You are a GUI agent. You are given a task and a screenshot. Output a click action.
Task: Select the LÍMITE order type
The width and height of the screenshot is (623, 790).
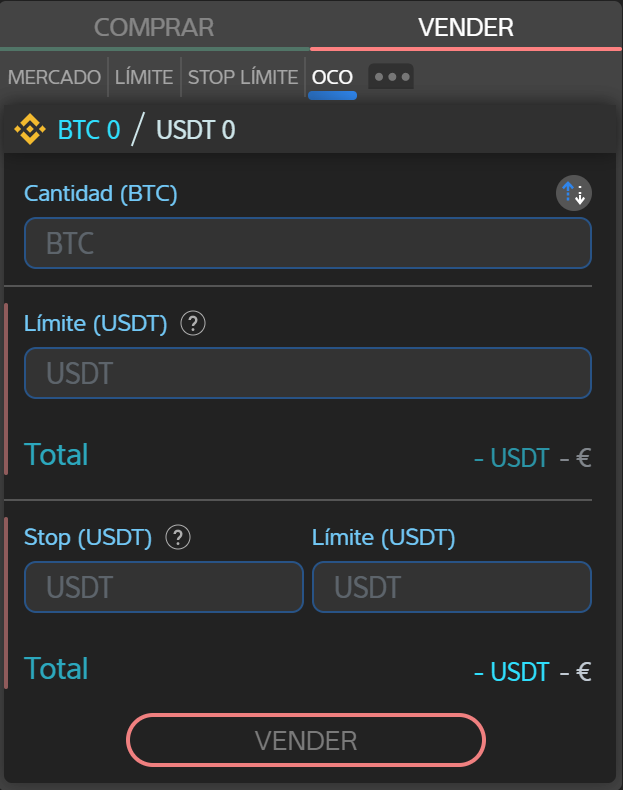(144, 77)
